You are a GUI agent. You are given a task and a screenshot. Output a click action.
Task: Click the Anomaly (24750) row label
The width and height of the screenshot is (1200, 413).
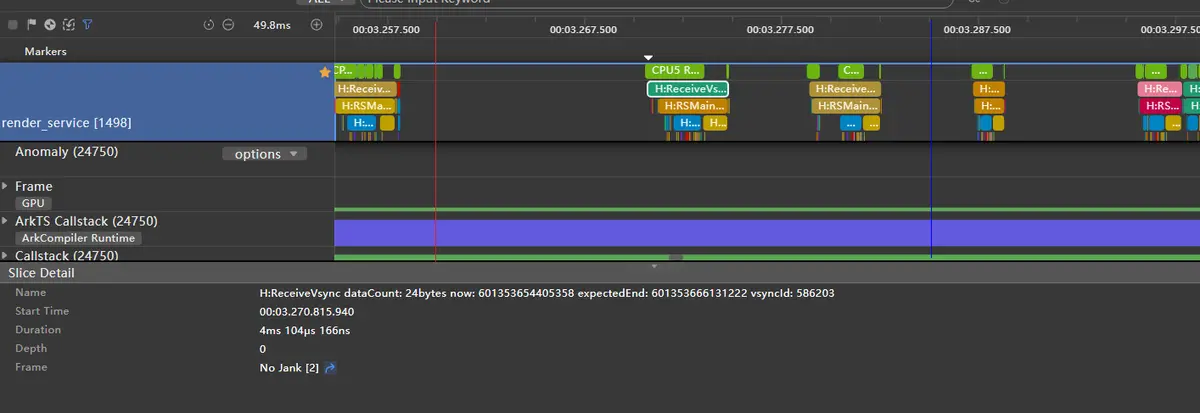click(x=67, y=152)
